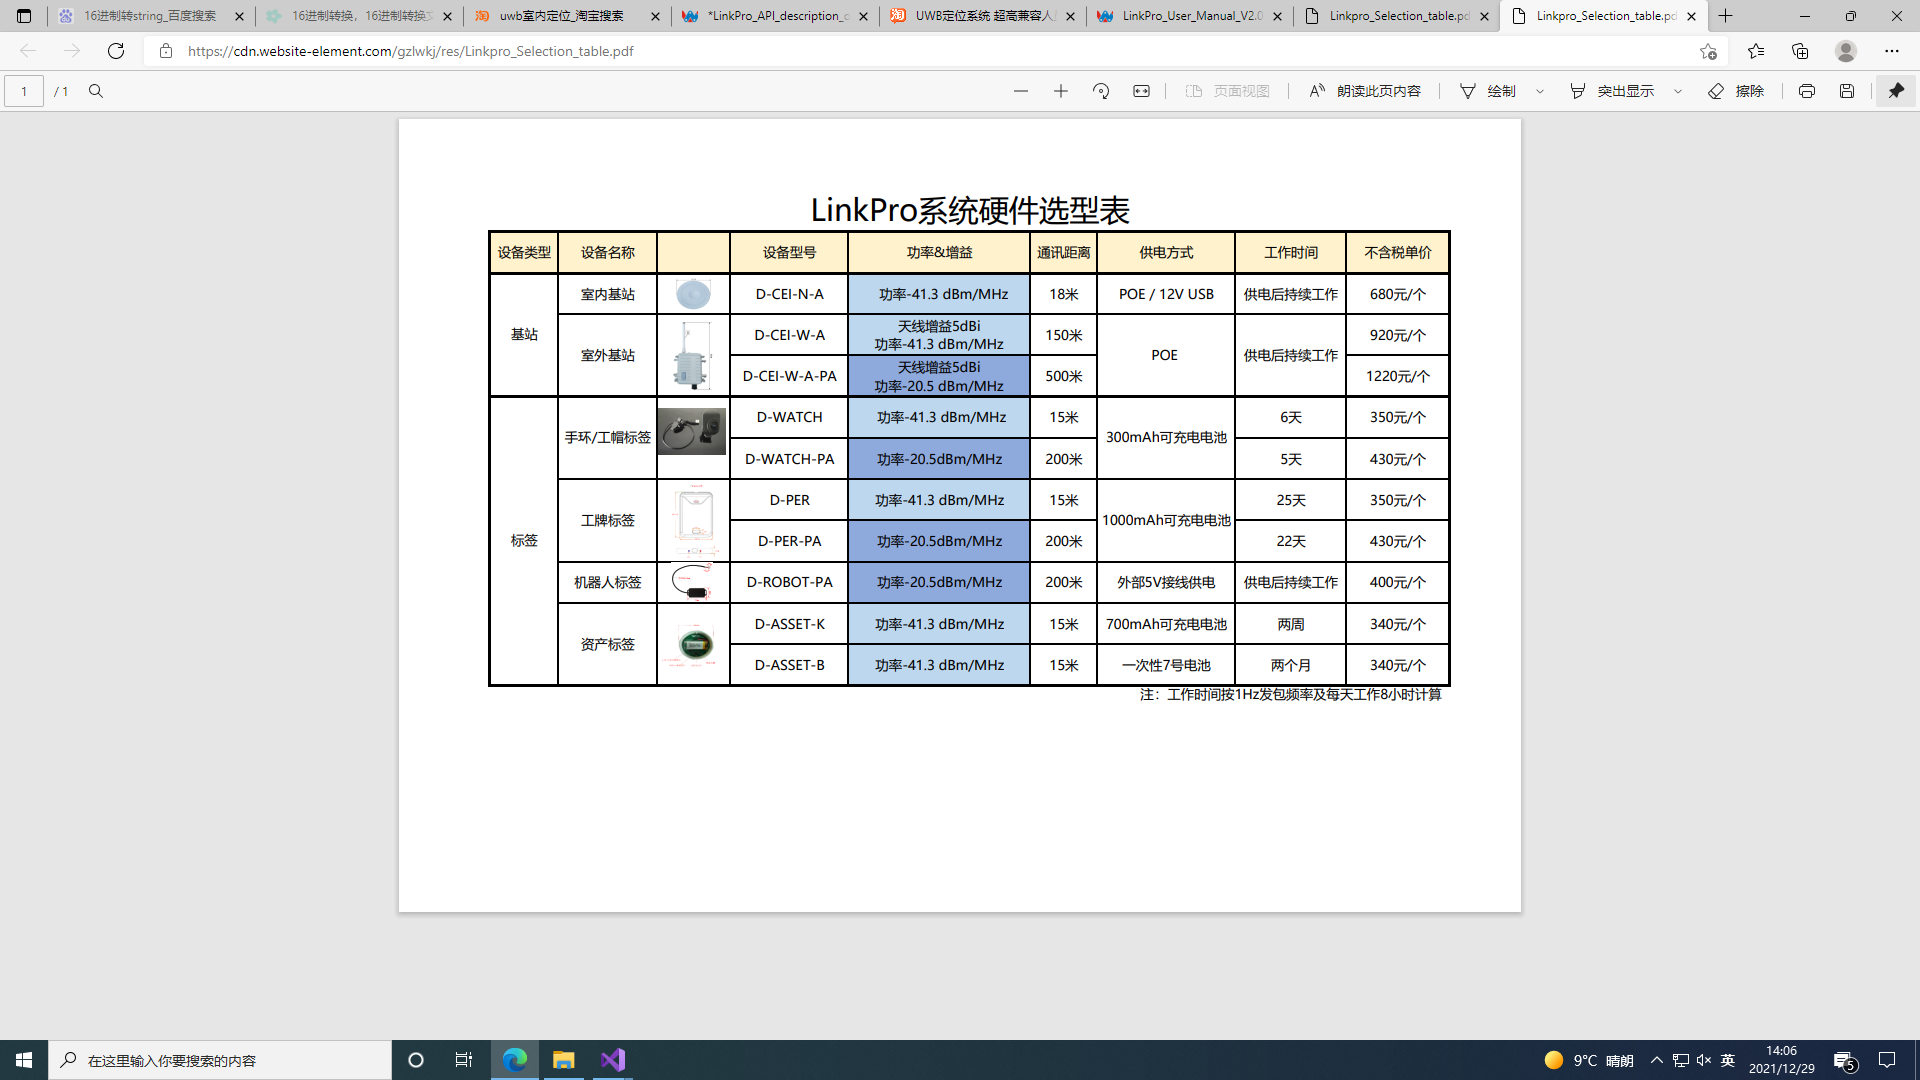The height and width of the screenshot is (1080, 1920).
Task: Toggle the tab actions menu icon
Action: pyautogui.click(x=24, y=16)
